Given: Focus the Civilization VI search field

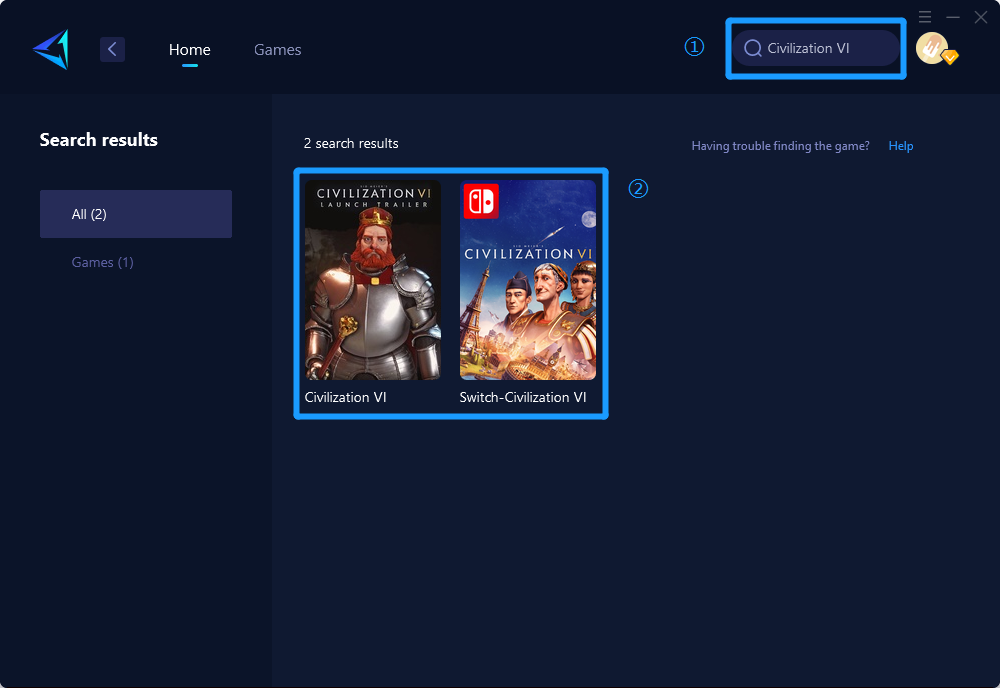Looking at the screenshot, I should click(x=816, y=48).
